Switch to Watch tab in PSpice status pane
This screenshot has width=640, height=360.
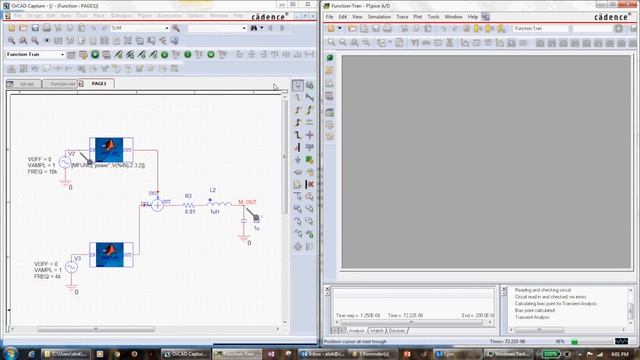(x=376, y=331)
